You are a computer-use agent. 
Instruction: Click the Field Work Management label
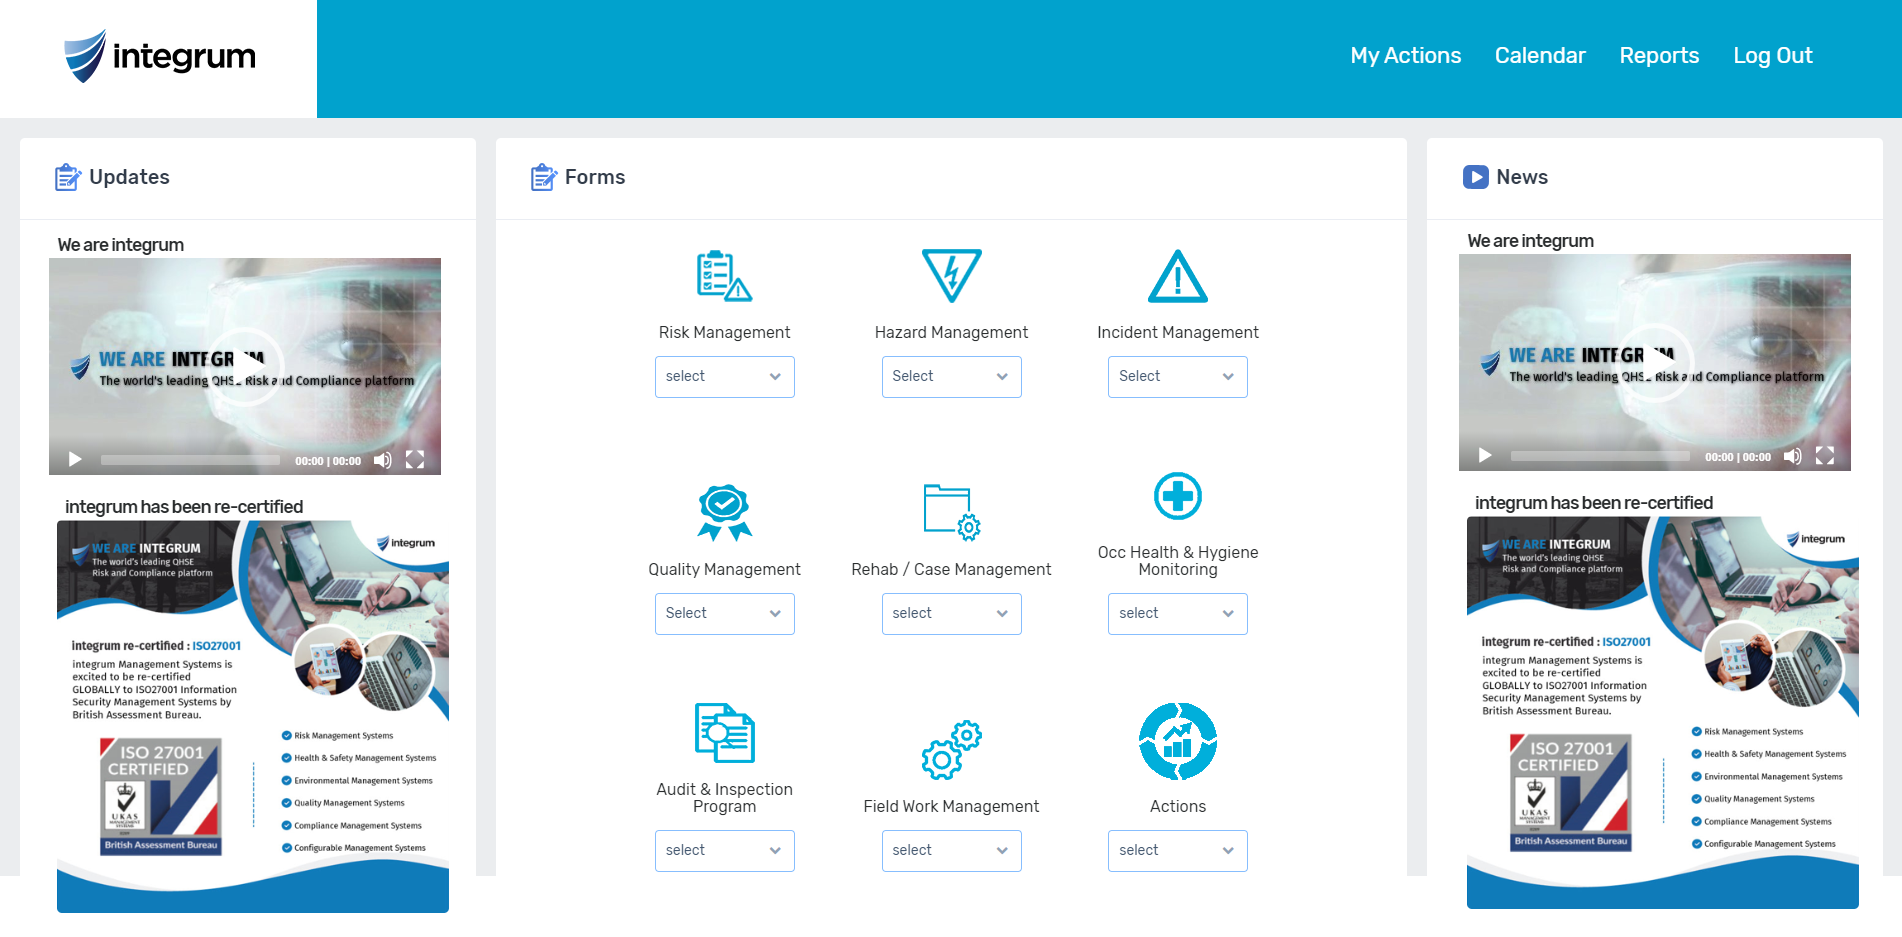pos(951,807)
